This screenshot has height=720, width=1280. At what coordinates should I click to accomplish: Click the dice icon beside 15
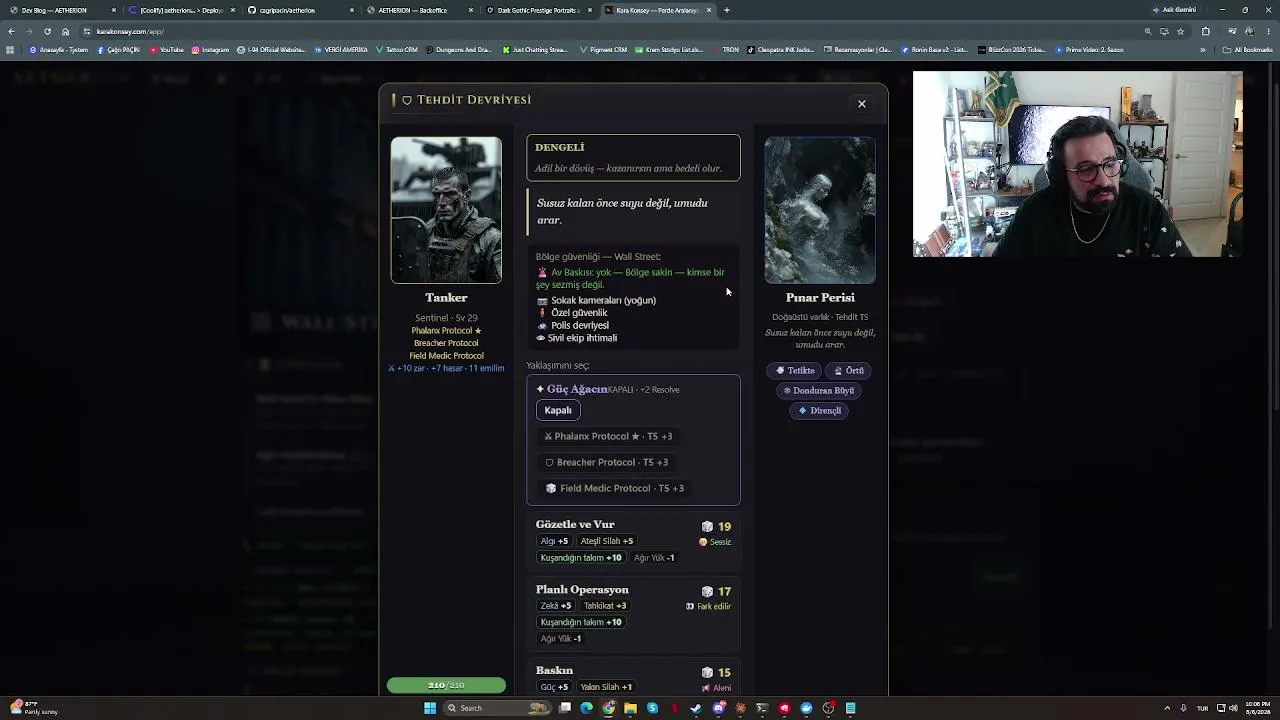click(707, 672)
